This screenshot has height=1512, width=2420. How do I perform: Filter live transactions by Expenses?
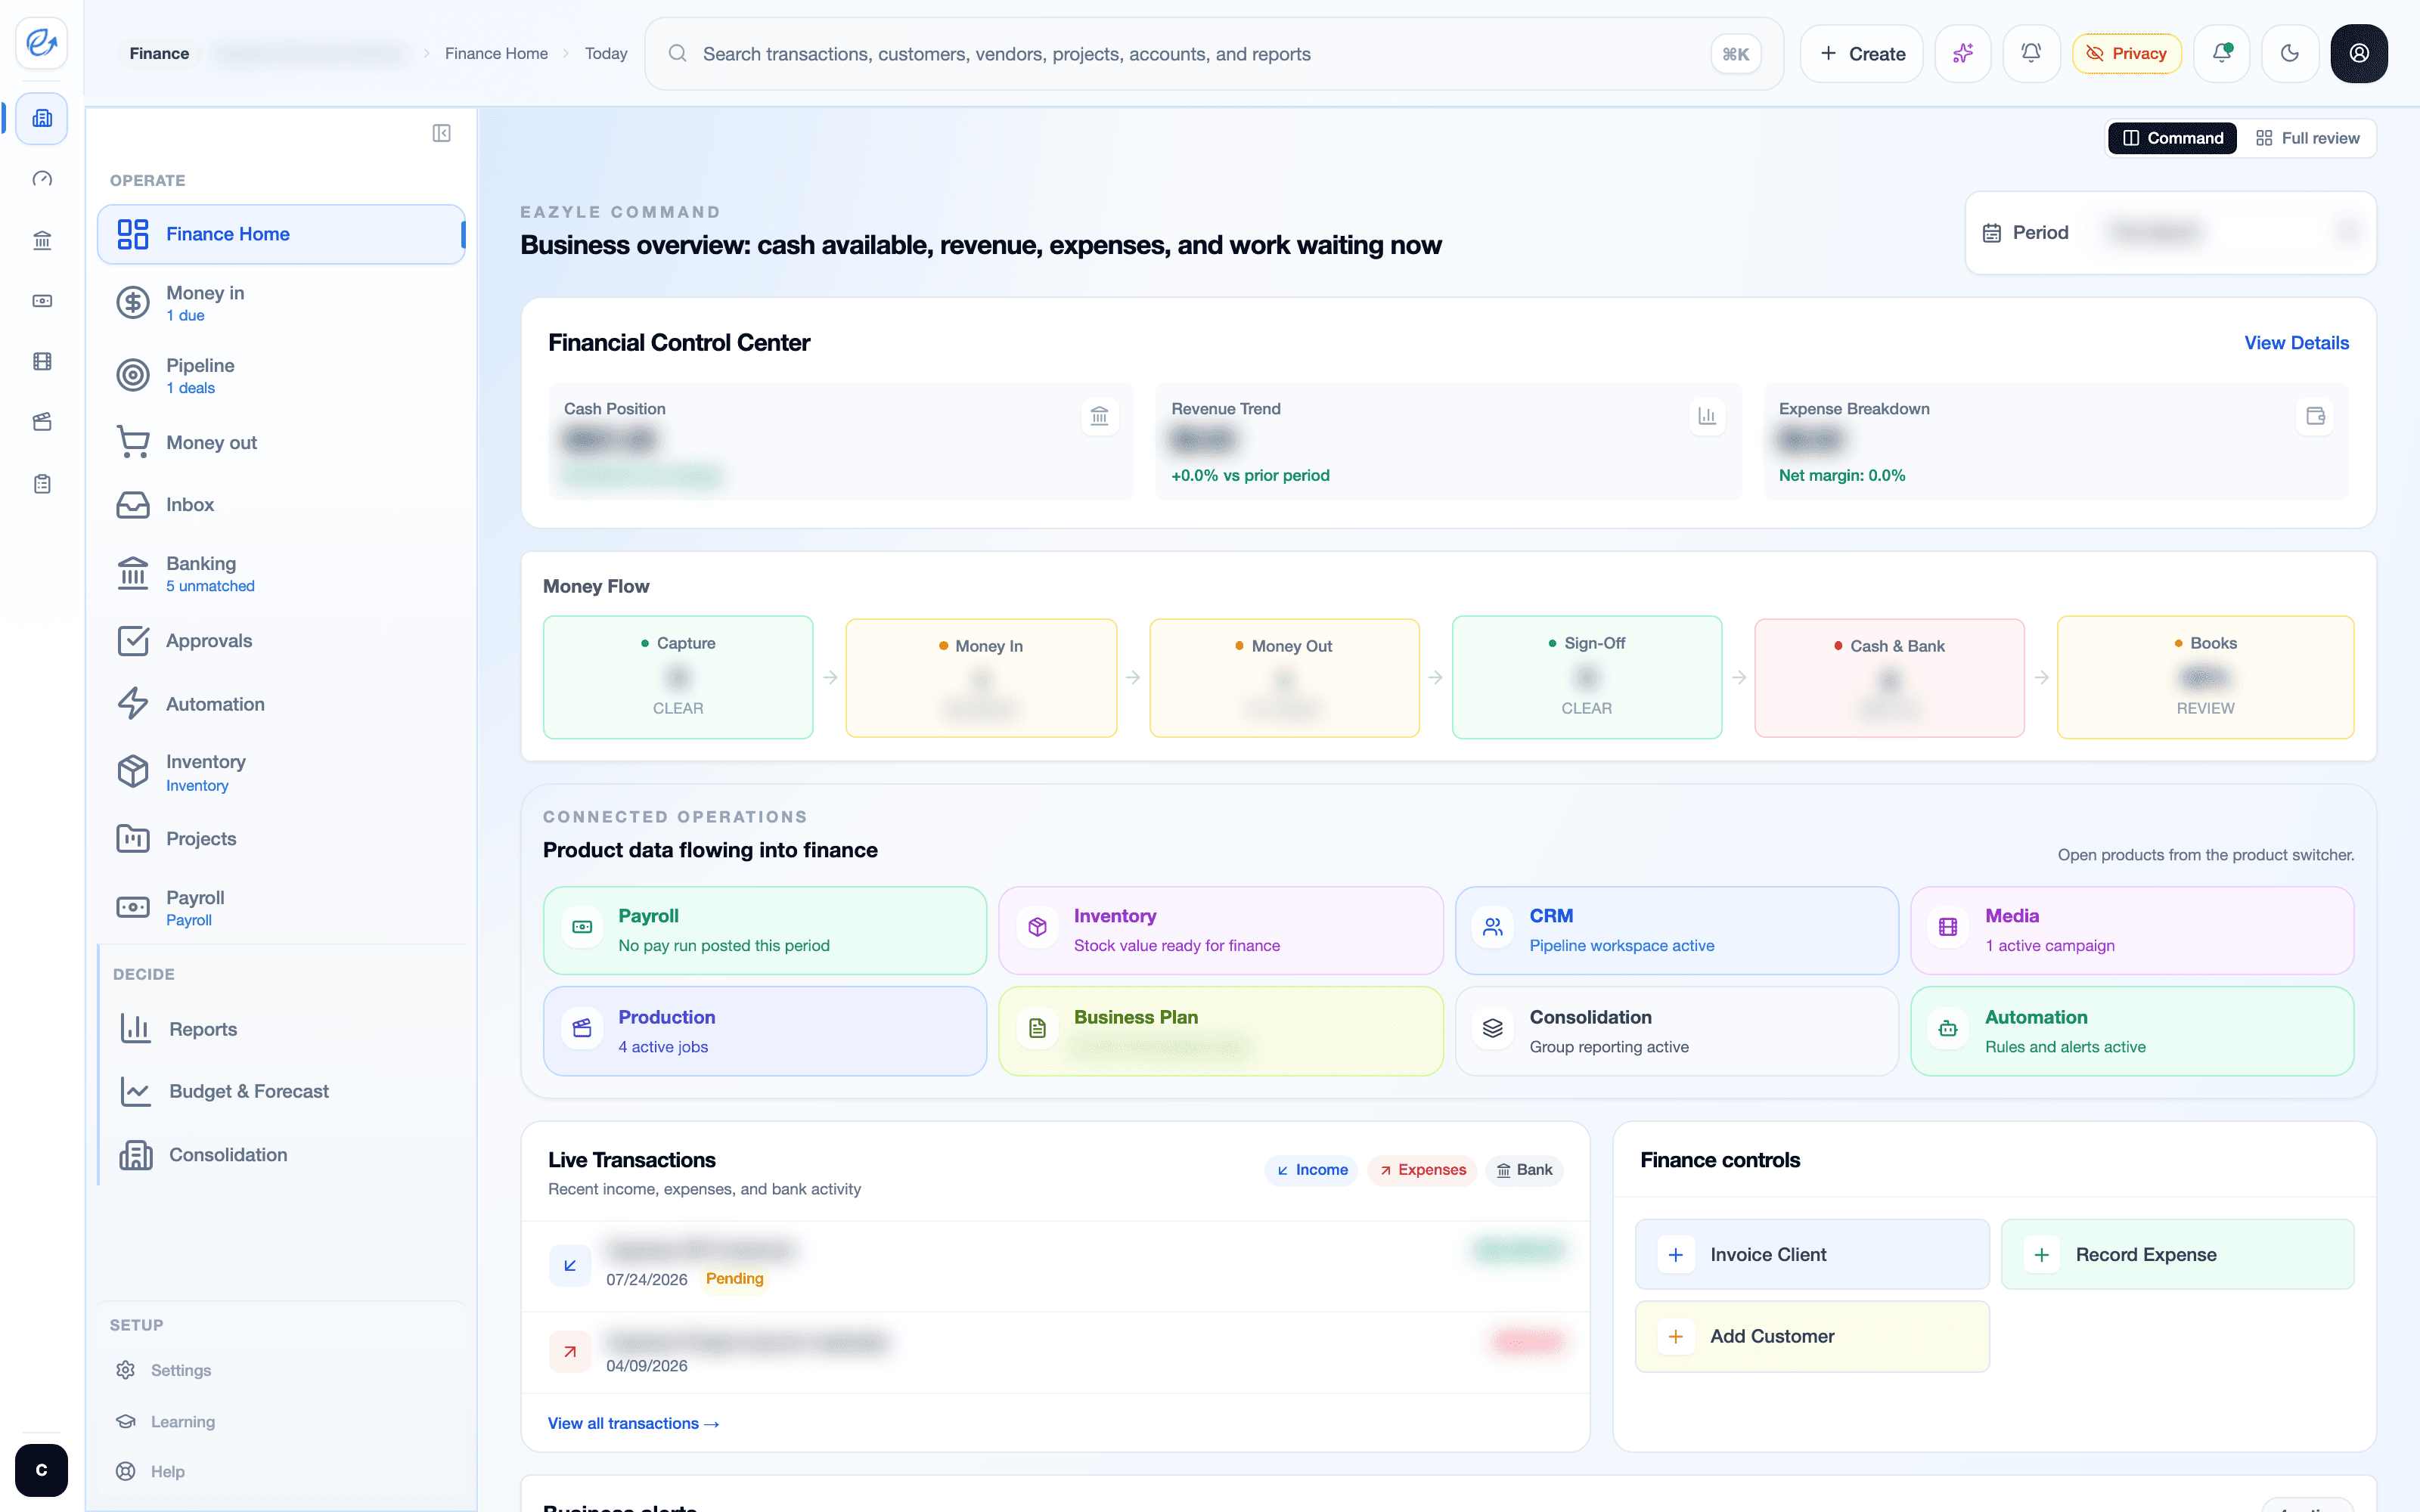click(x=1421, y=1170)
